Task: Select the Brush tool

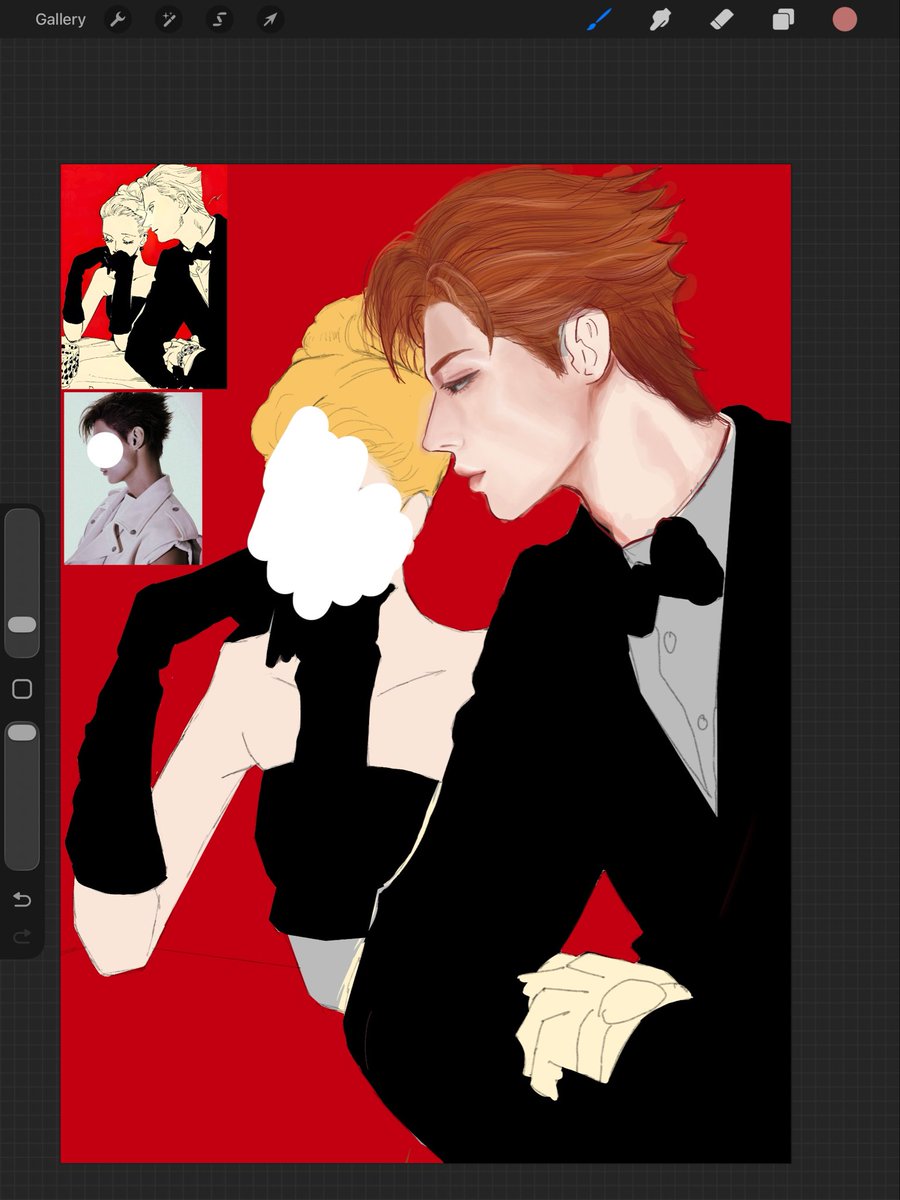Action: (598, 19)
